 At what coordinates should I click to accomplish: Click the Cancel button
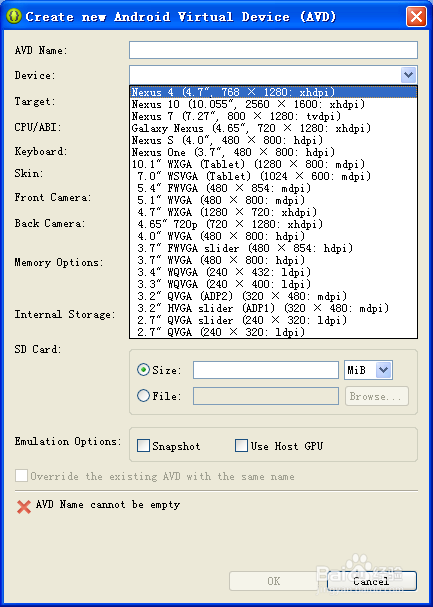tap(371, 581)
